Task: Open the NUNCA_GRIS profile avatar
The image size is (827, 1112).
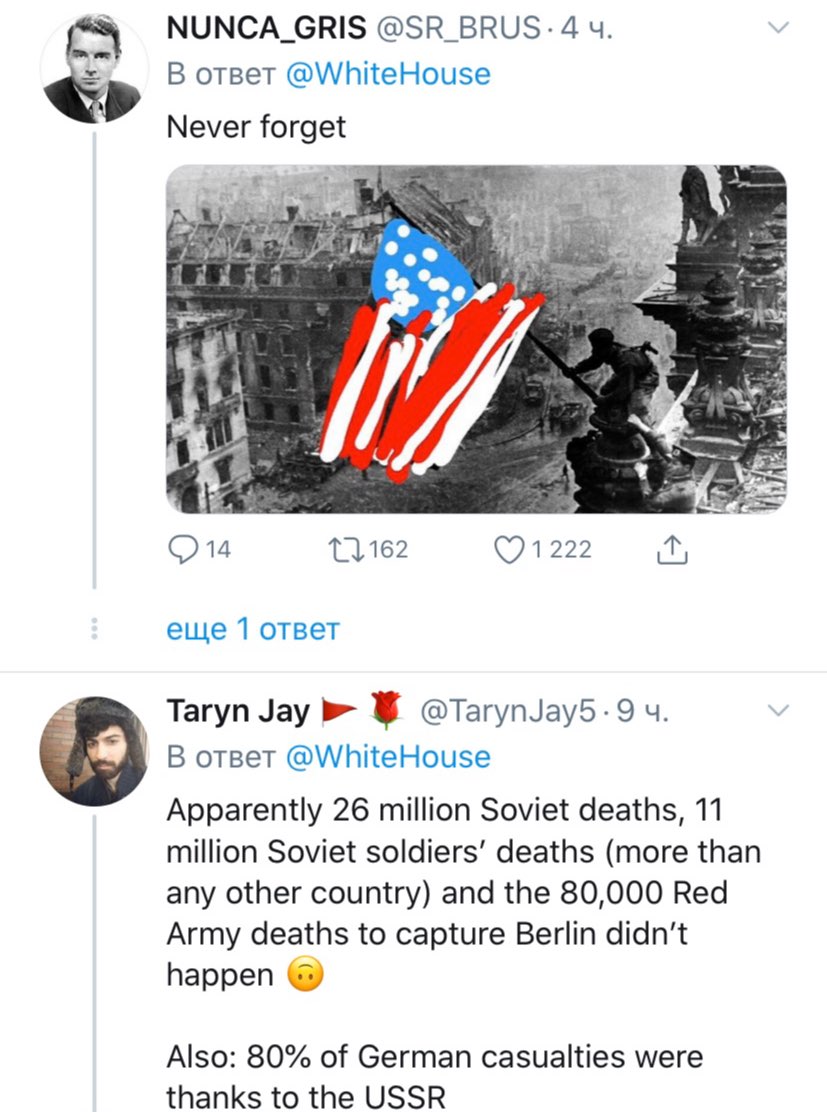Action: coord(94,69)
